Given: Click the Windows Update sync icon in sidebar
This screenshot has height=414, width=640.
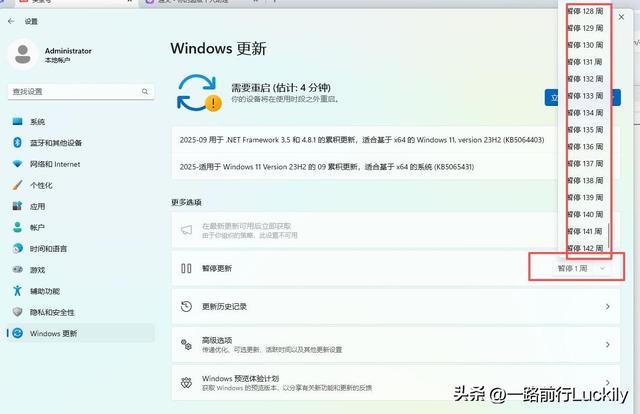Looking at the screenshot, I should (18, 333).
